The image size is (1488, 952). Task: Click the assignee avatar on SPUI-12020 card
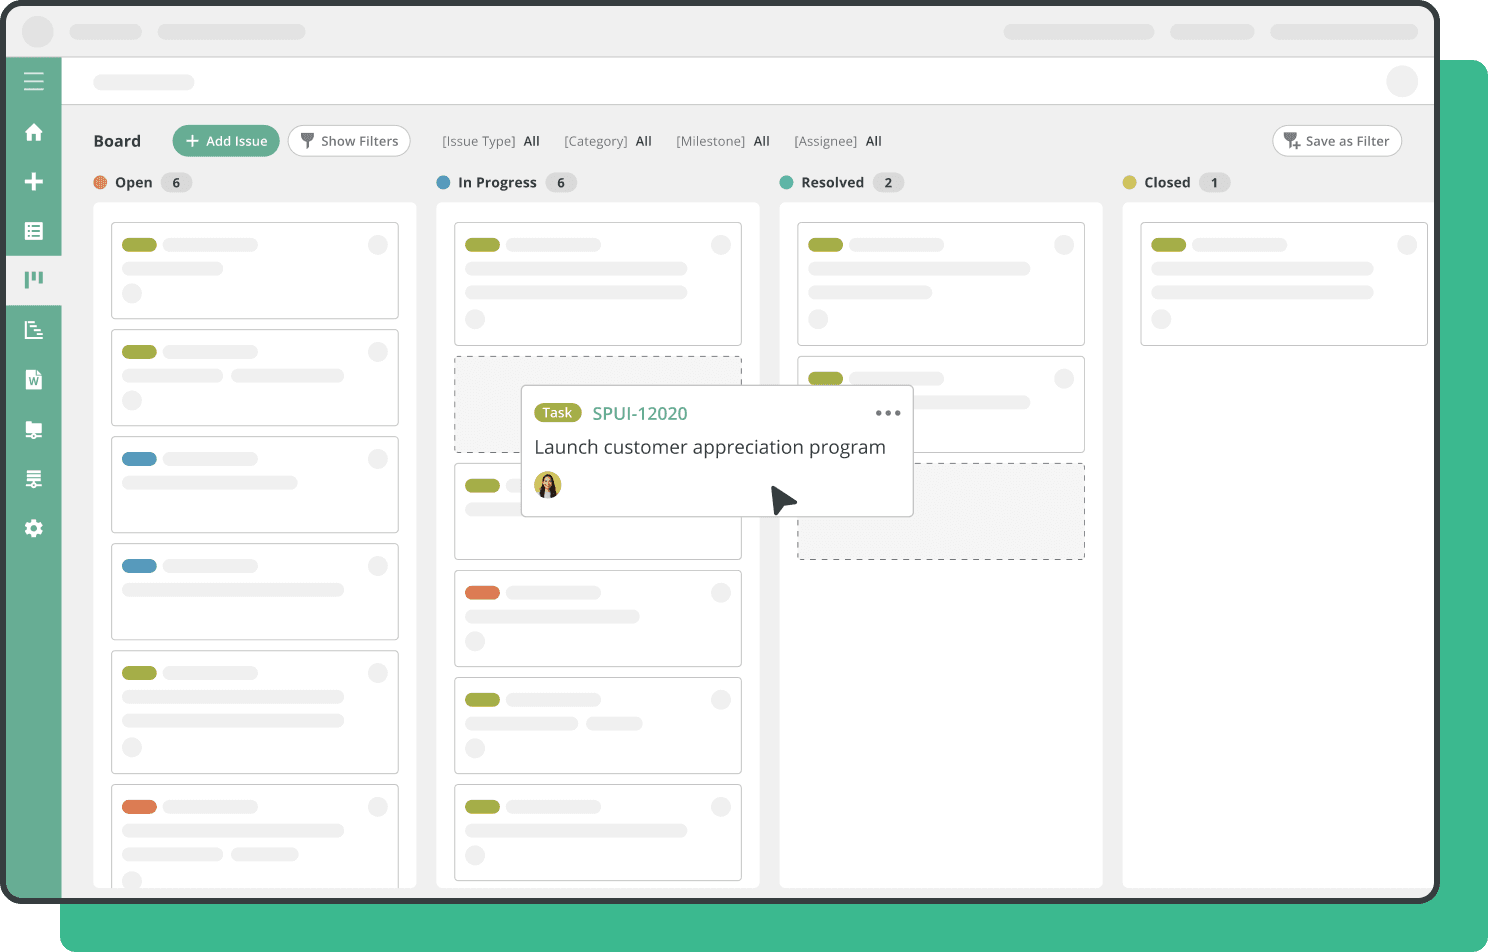click(x=548, y=485)
